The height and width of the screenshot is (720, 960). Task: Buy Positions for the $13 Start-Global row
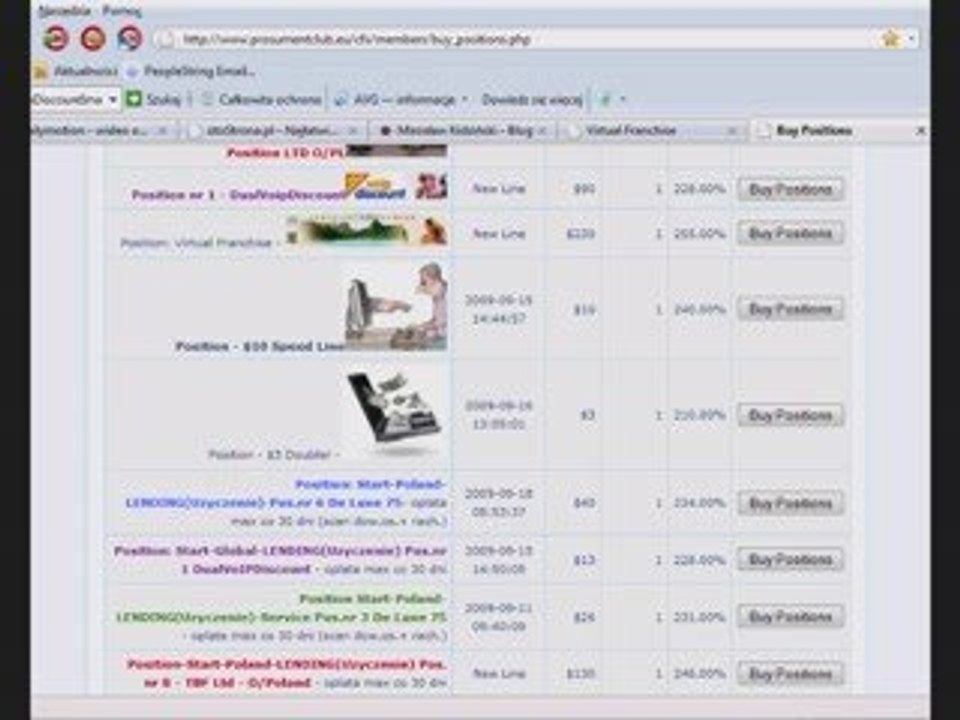pyautogui.click(x=790, y=560)
